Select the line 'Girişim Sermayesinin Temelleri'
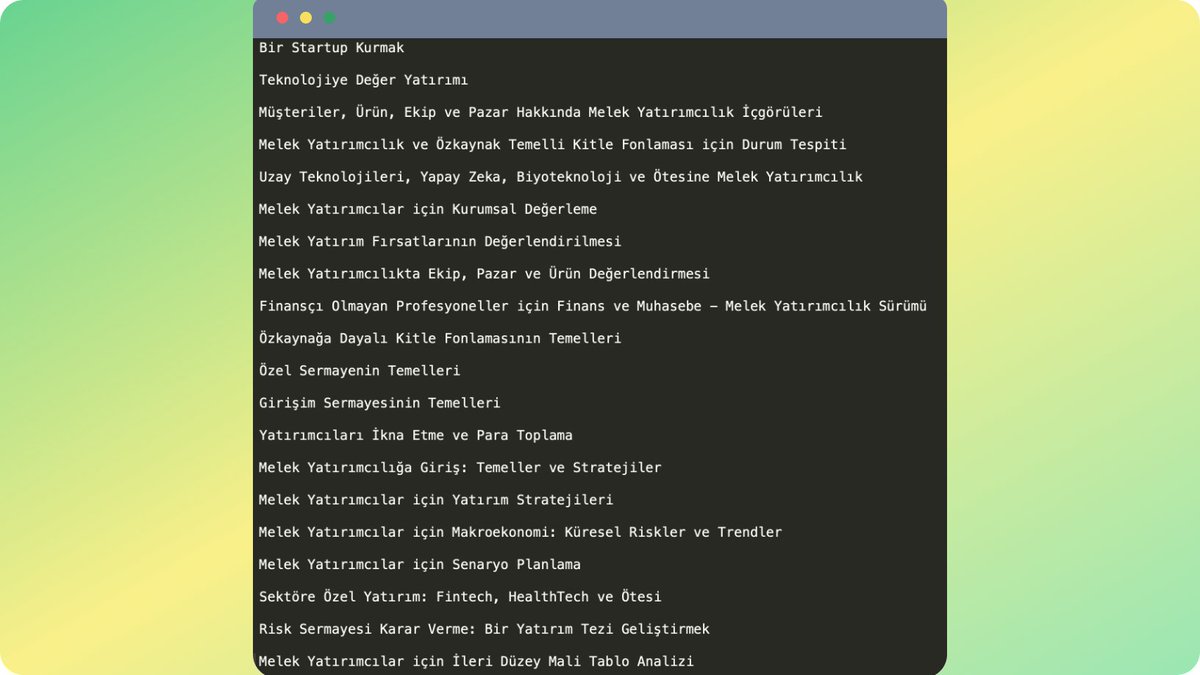The width and height of the screenshot is (1200, 675). tap(379, 403)
